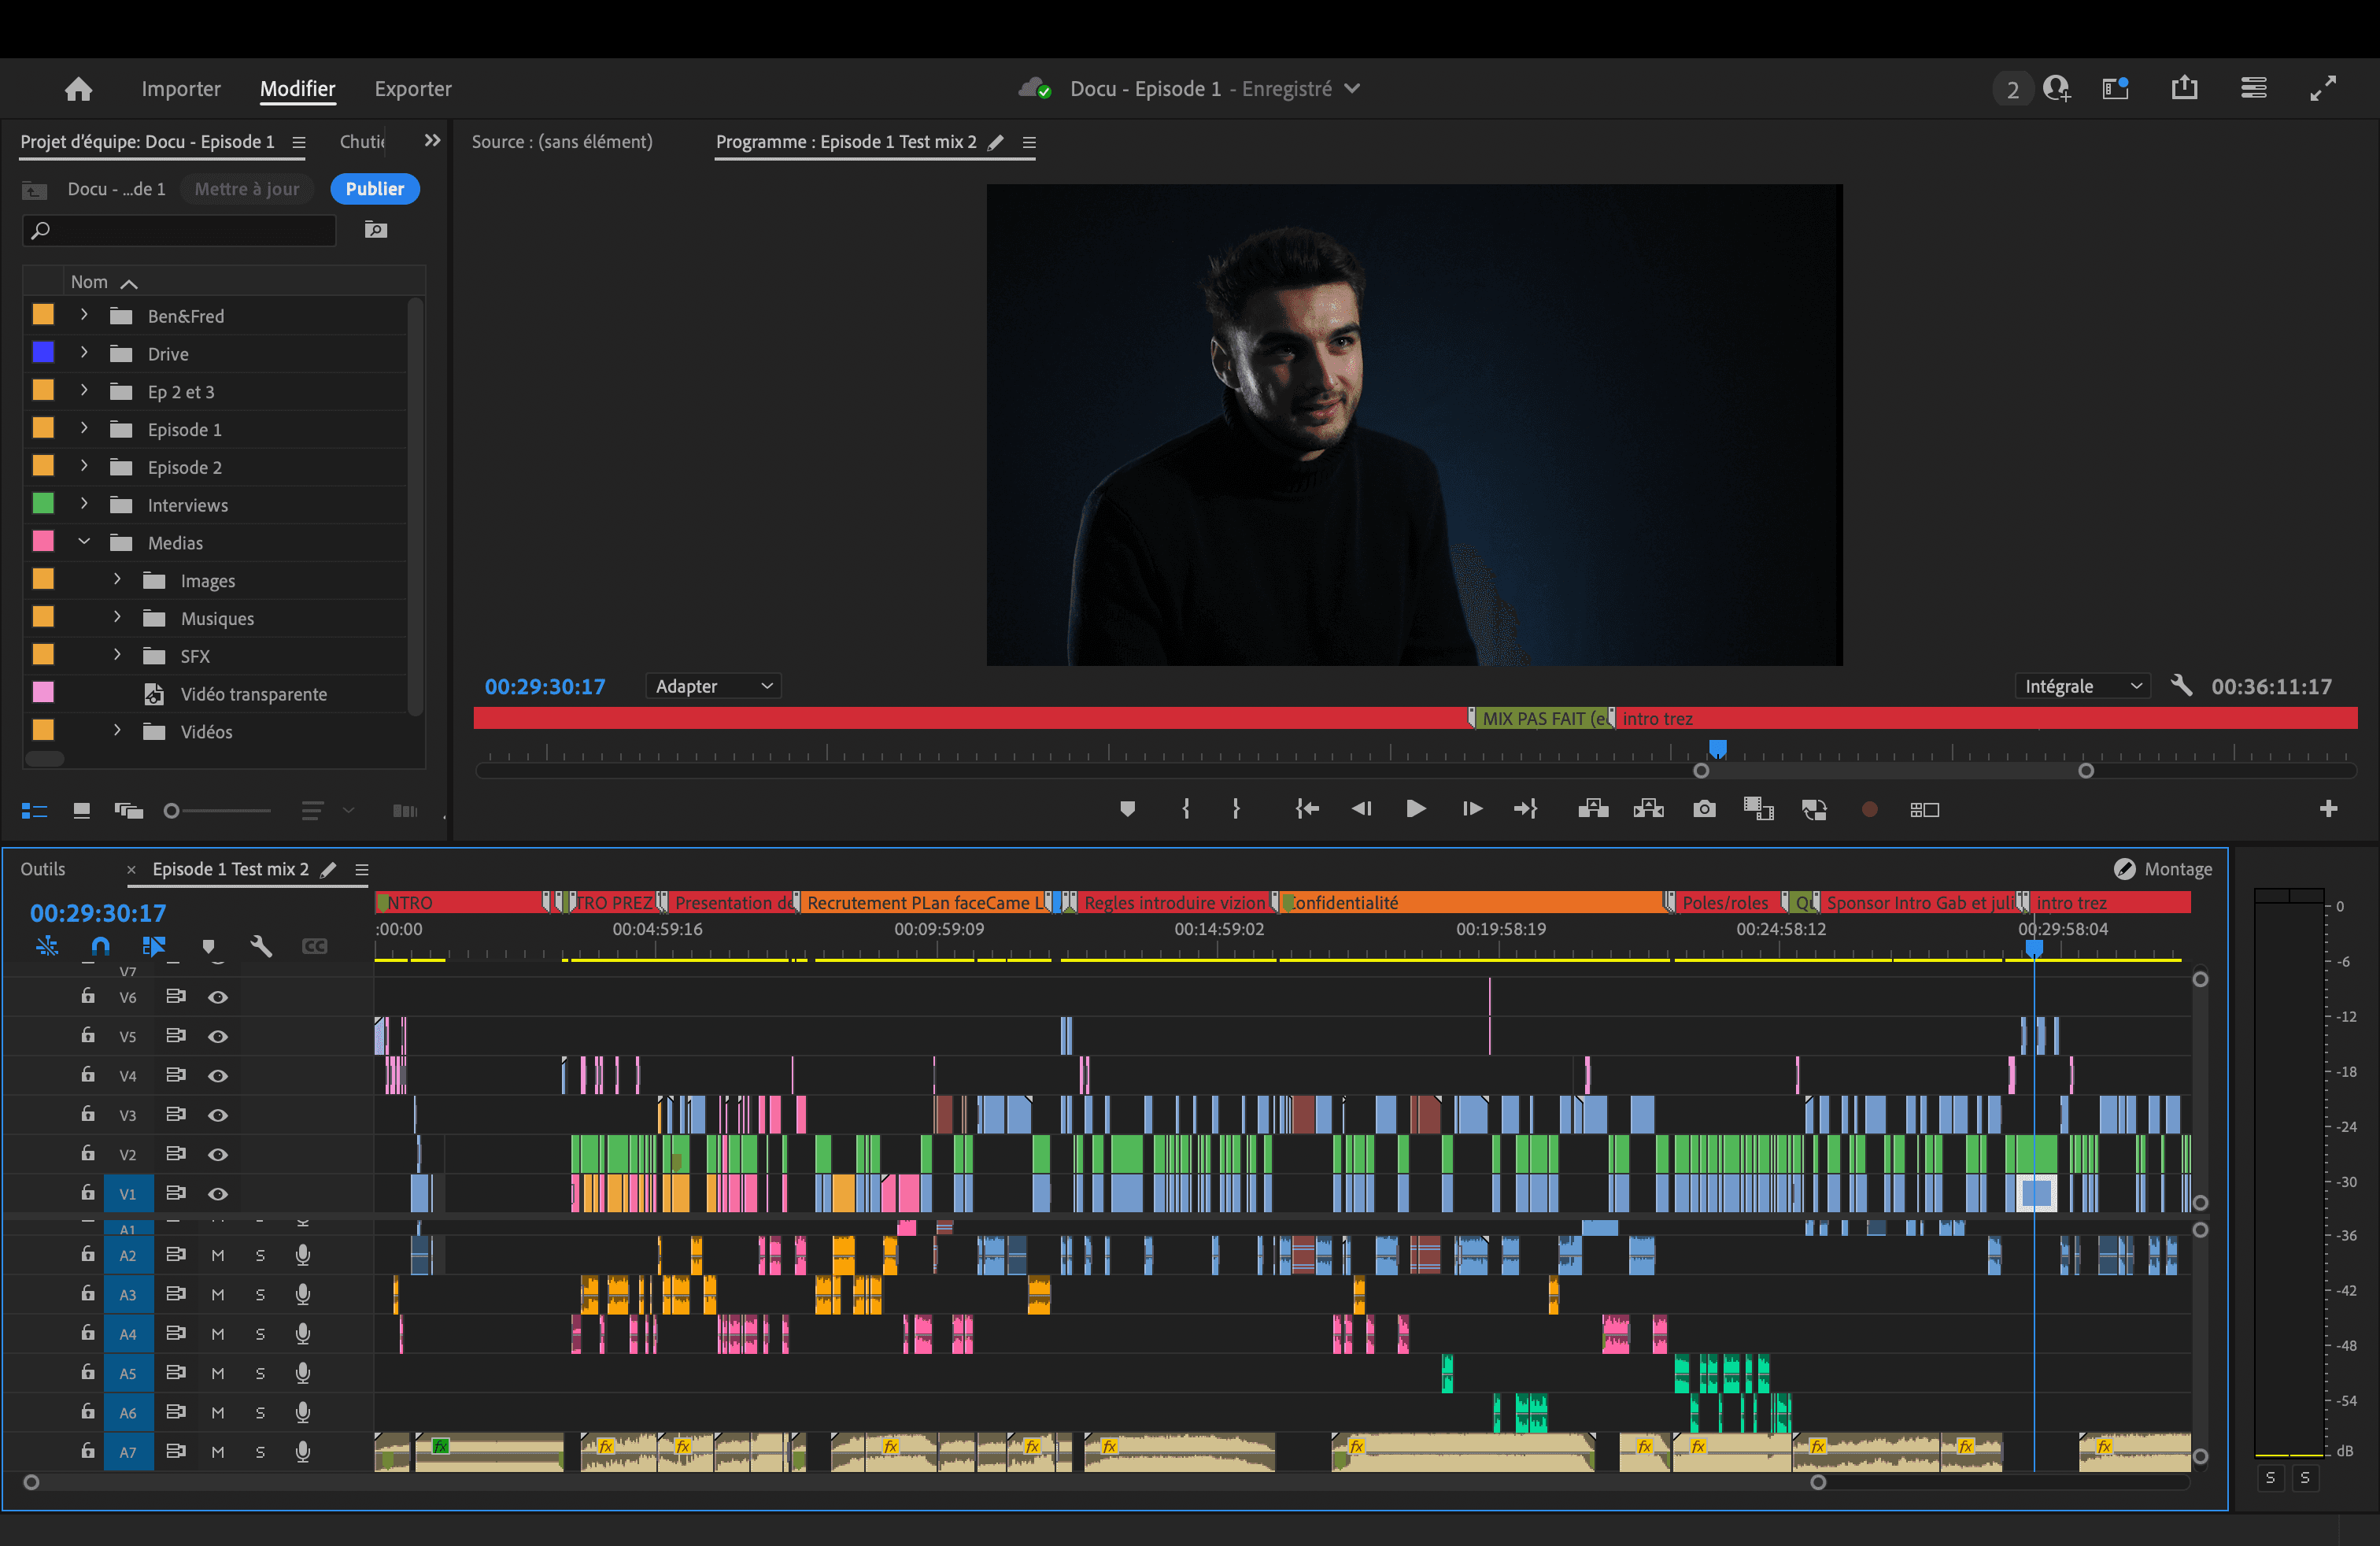Image resolution: width=2380 pixels, height=1546 pixels.
Task: Lift the marked range with Lift icon
Action: tap(1593, 809)
